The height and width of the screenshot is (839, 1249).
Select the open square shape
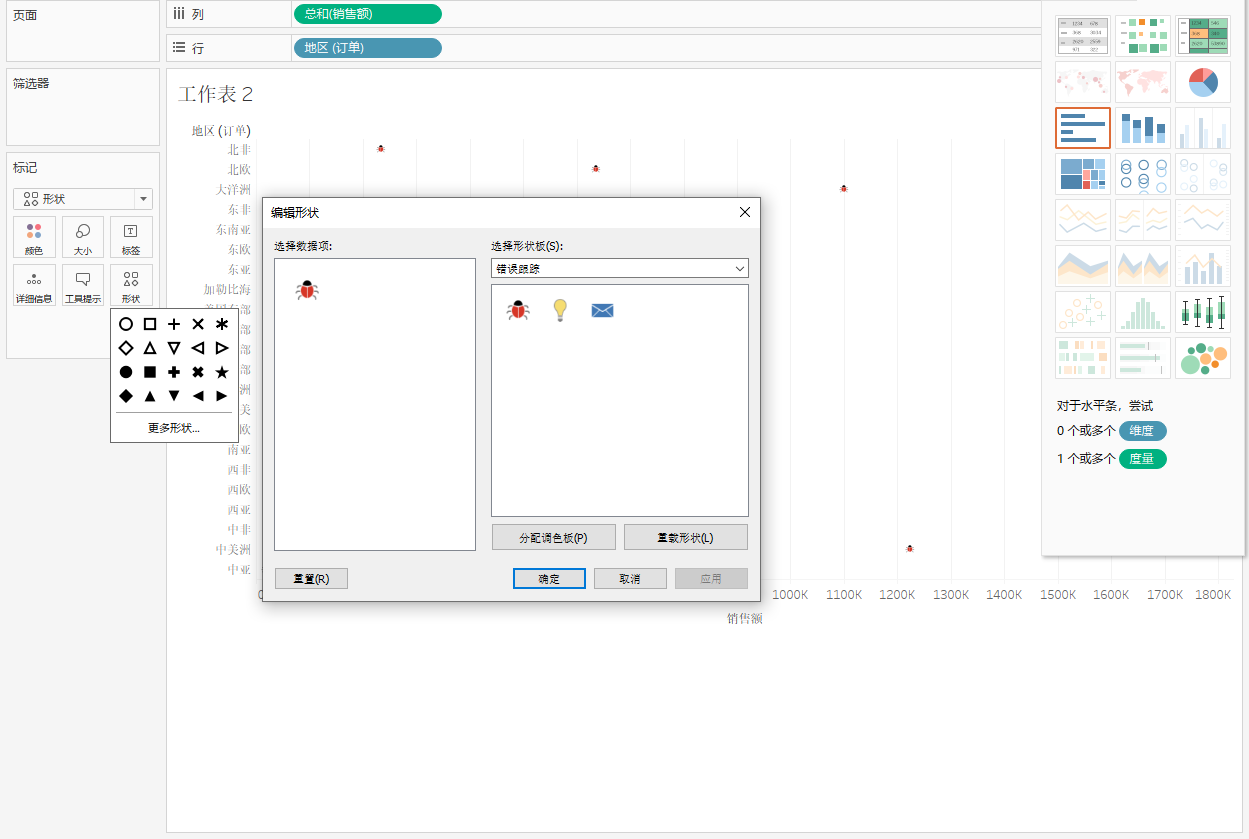pyautogui.click(x=150, y=324)
